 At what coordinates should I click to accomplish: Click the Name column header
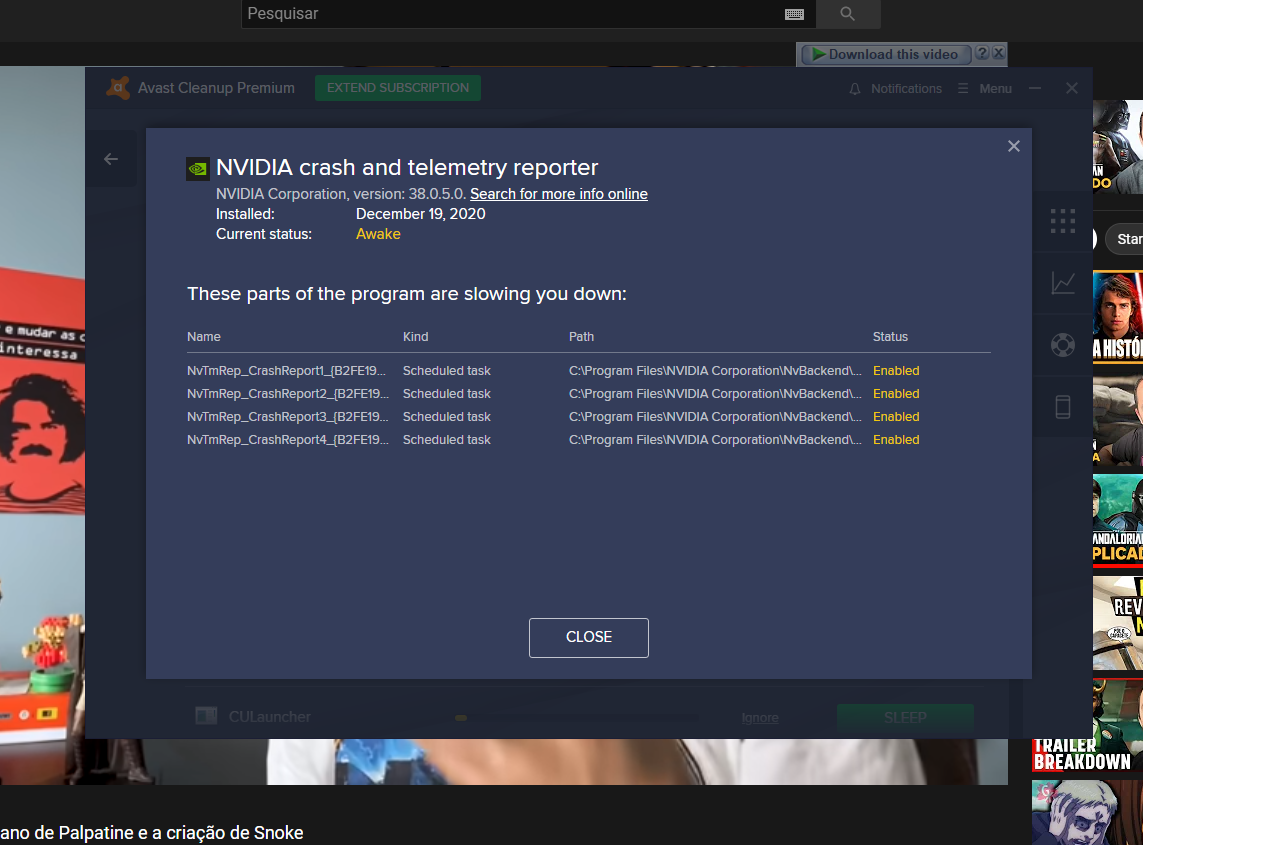pyautogui.click(x=204, y=337)
